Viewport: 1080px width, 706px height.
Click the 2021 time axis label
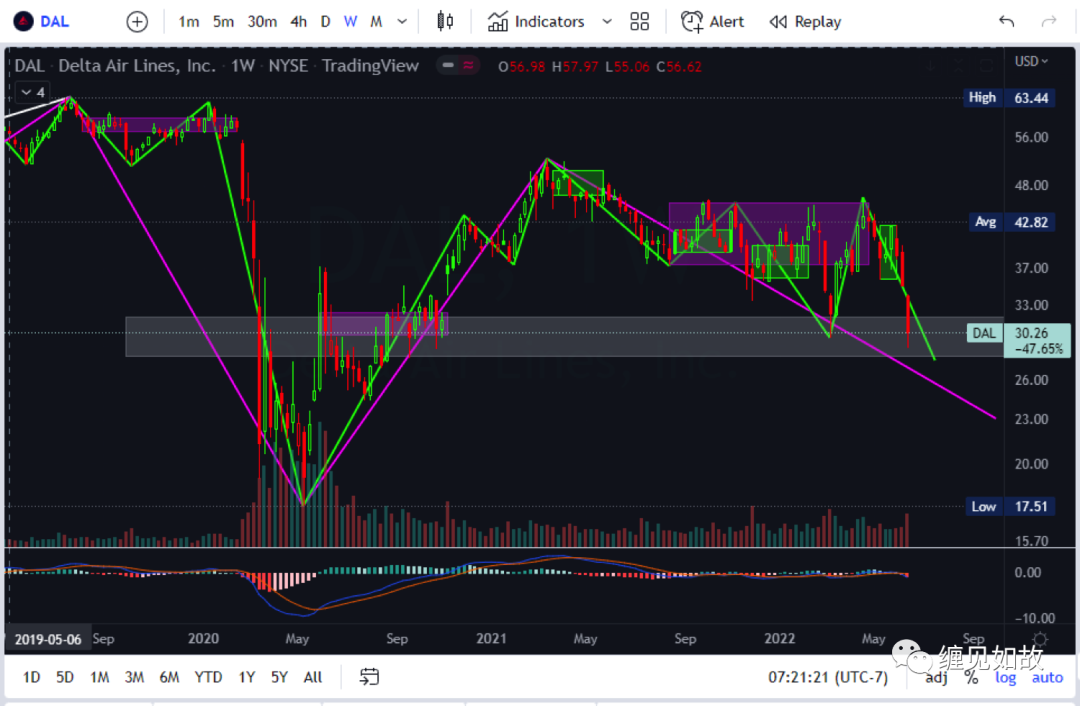tap(491, 639)
